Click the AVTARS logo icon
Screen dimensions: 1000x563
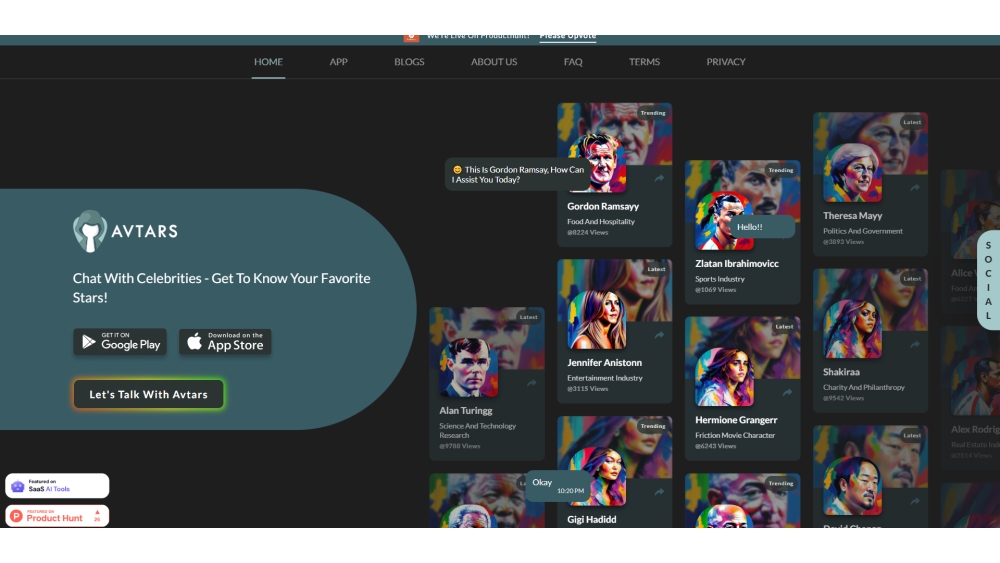90,231
